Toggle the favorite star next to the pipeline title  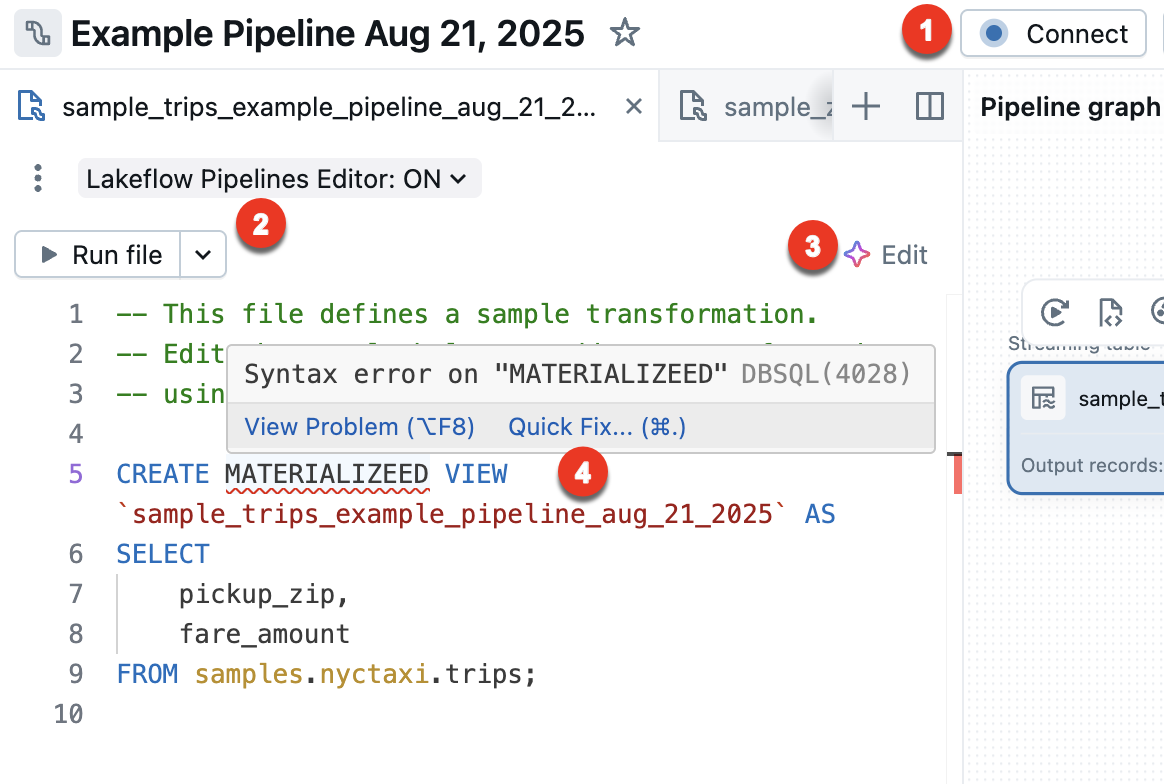coord(625,33)
